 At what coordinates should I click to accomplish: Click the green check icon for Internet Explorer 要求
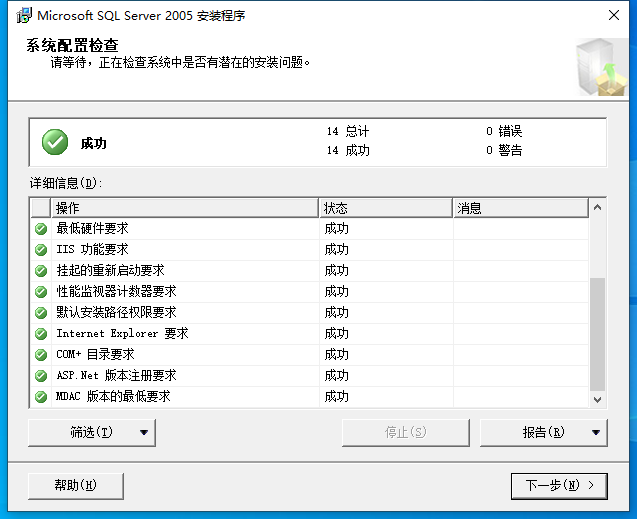(x=41, y=334)
